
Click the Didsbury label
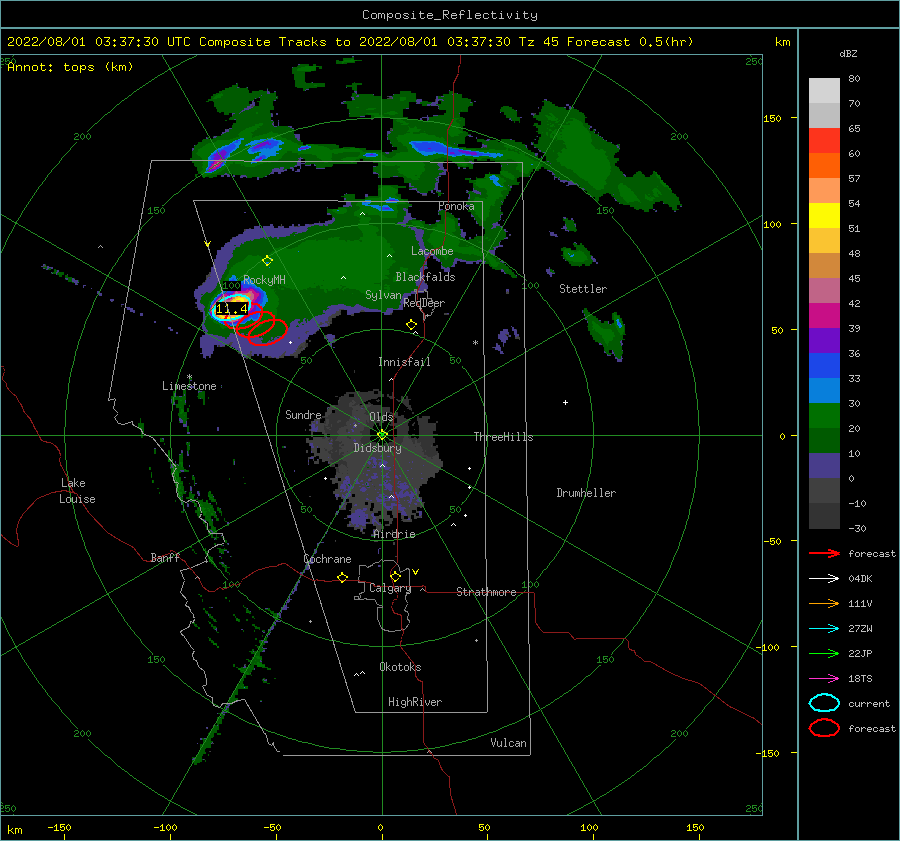(x=378, y=448)
